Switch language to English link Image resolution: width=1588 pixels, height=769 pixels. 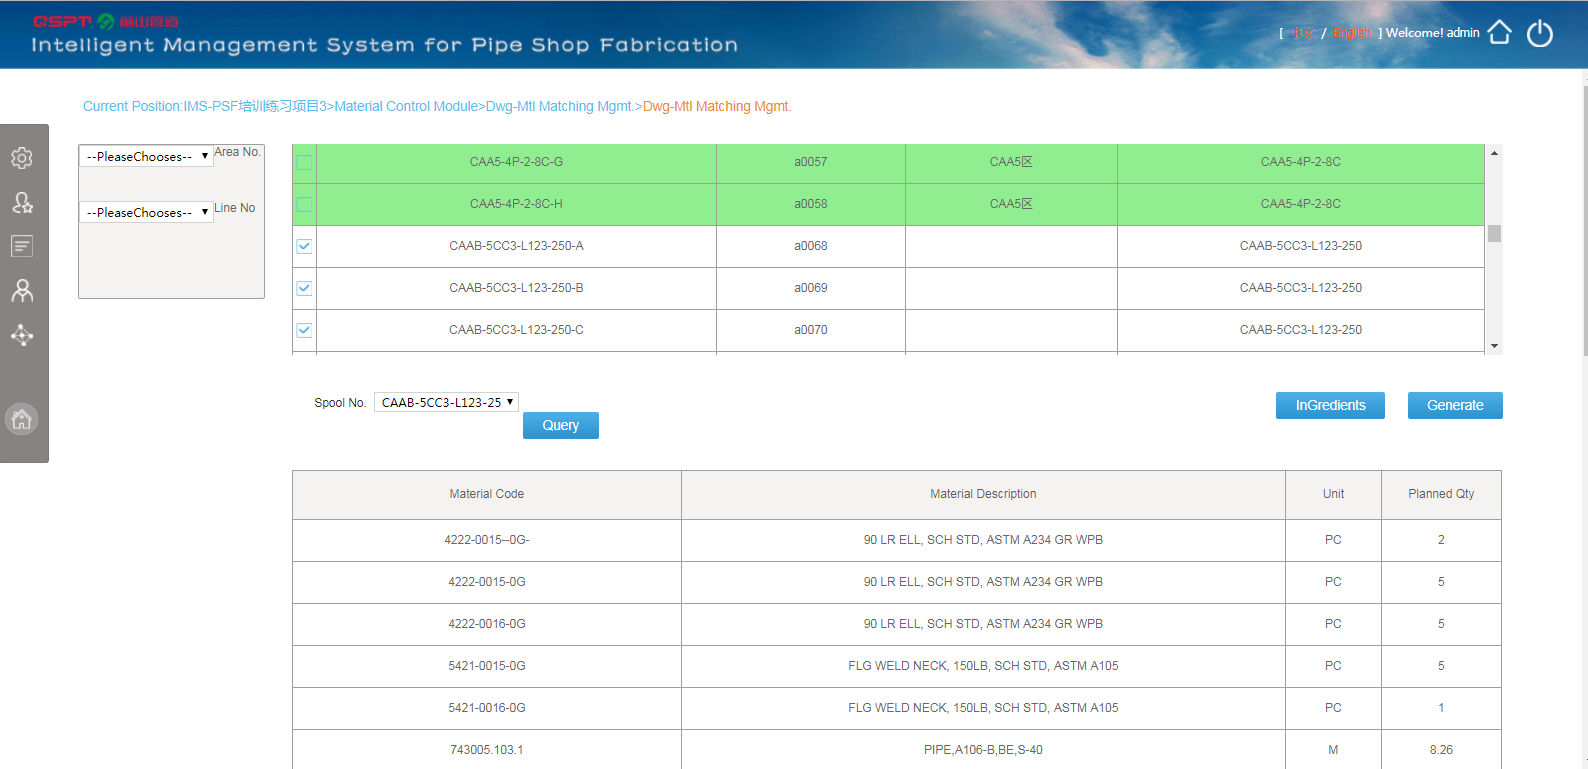[1352, 33]
